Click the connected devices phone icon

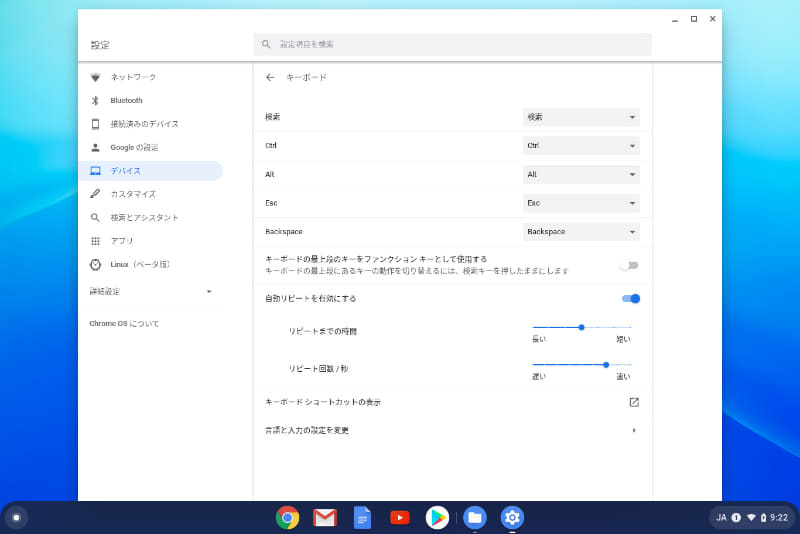point(95,124)
